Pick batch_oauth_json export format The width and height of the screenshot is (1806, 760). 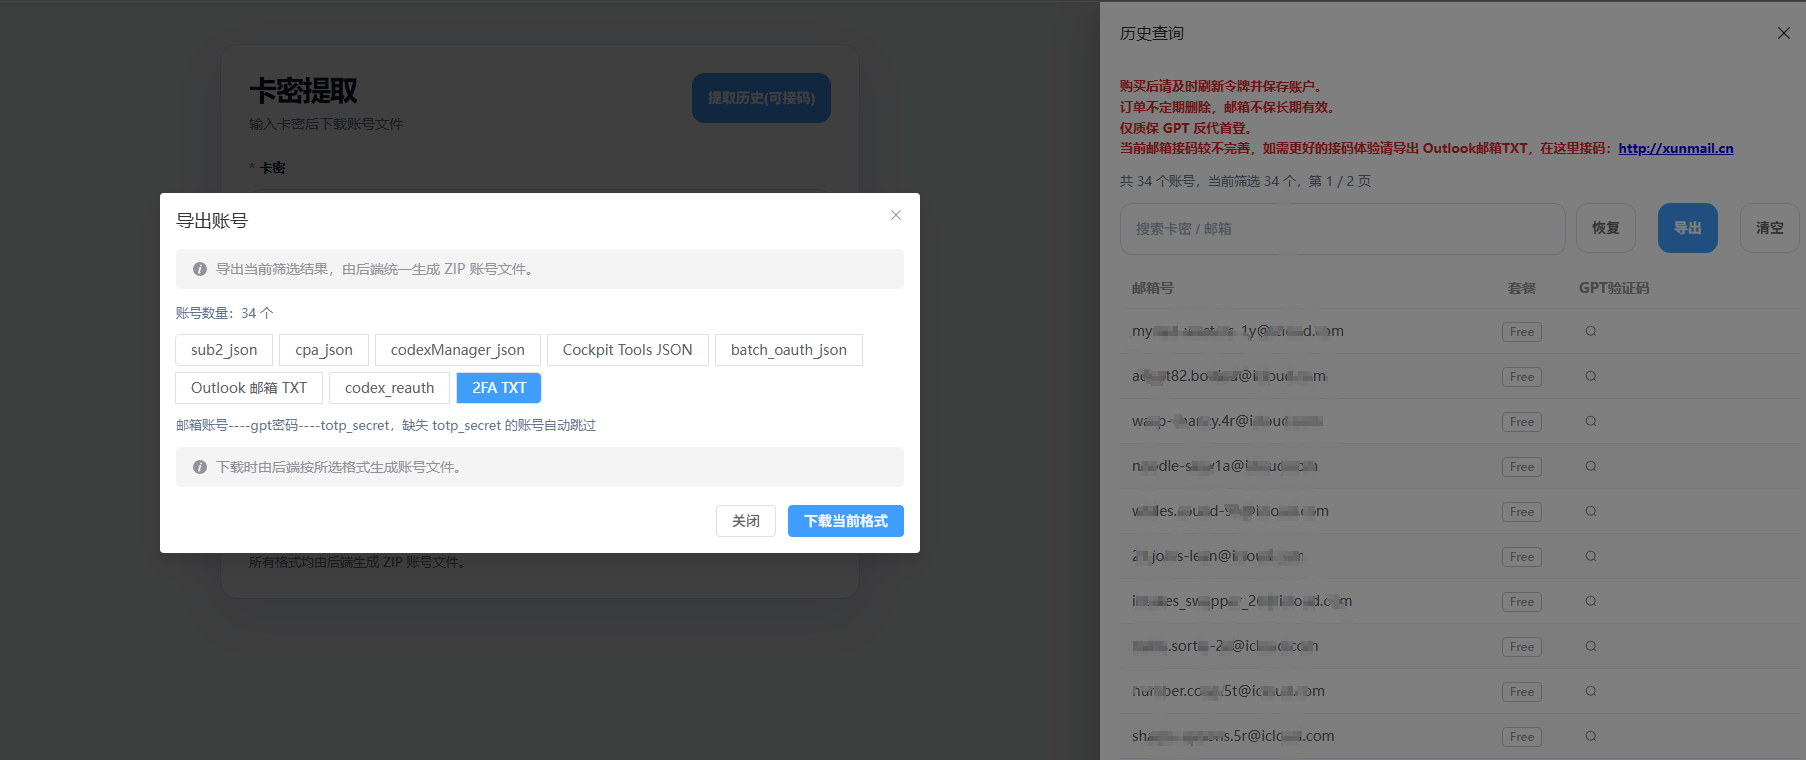(x=789, y=350)
